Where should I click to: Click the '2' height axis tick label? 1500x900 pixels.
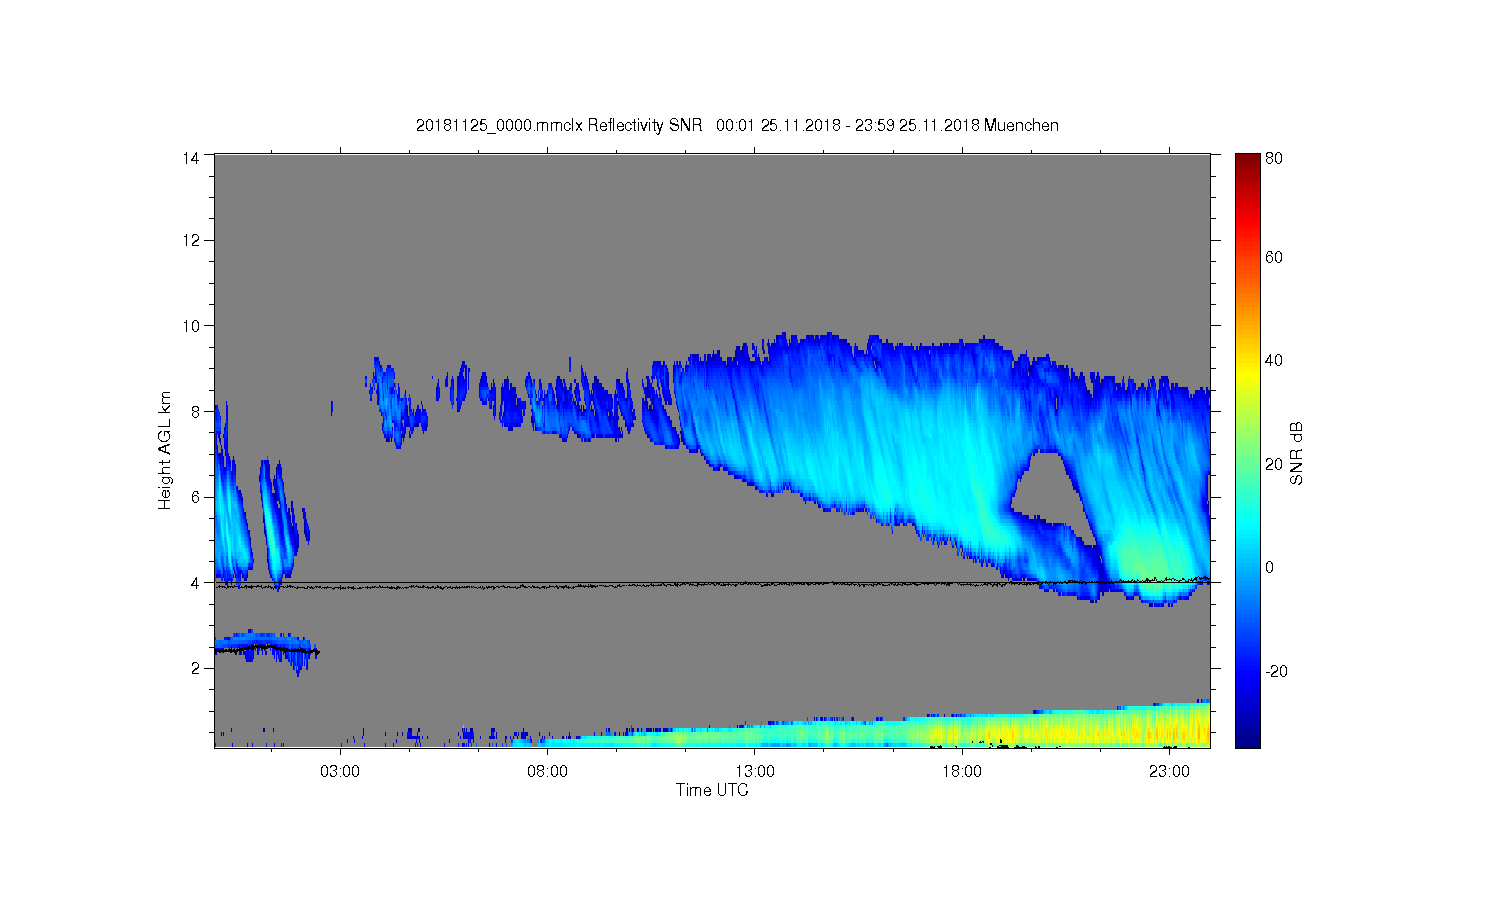(x=195, y=668)
